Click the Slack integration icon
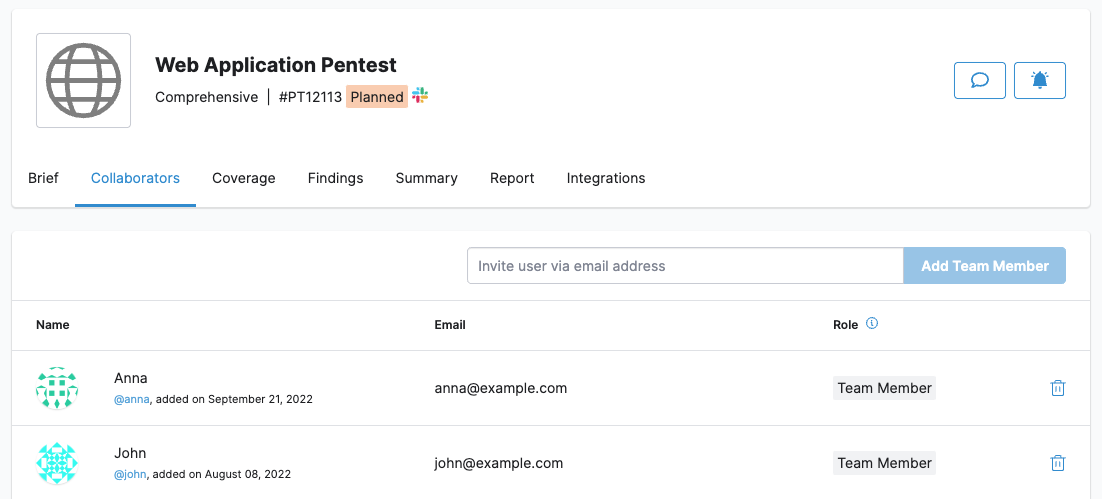 [420, 96]
